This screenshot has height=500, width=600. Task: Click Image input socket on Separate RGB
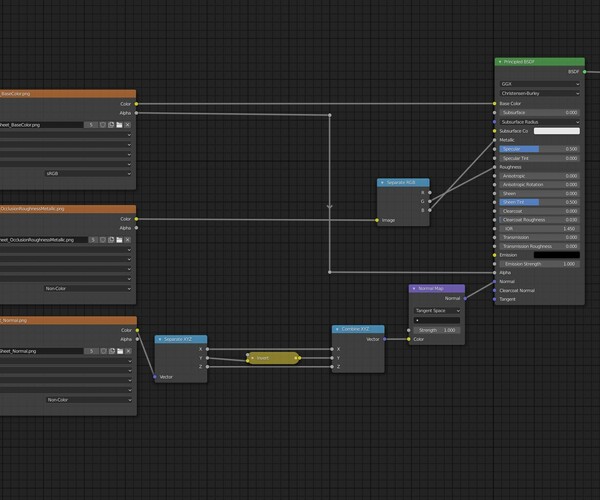pos(377,220)
